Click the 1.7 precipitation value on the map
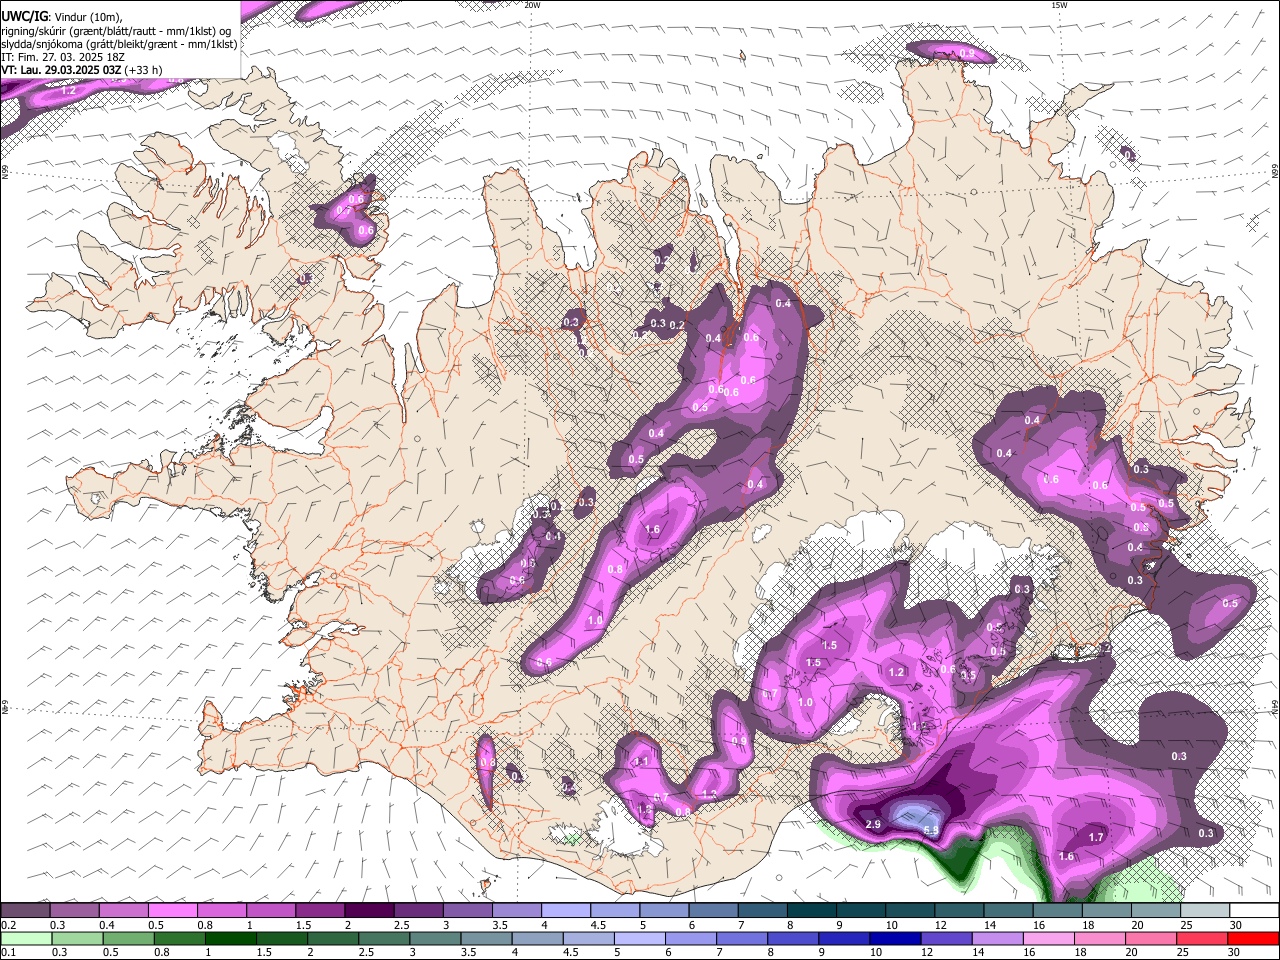This screenshot has width=1280, height=960. (1096, 837)
